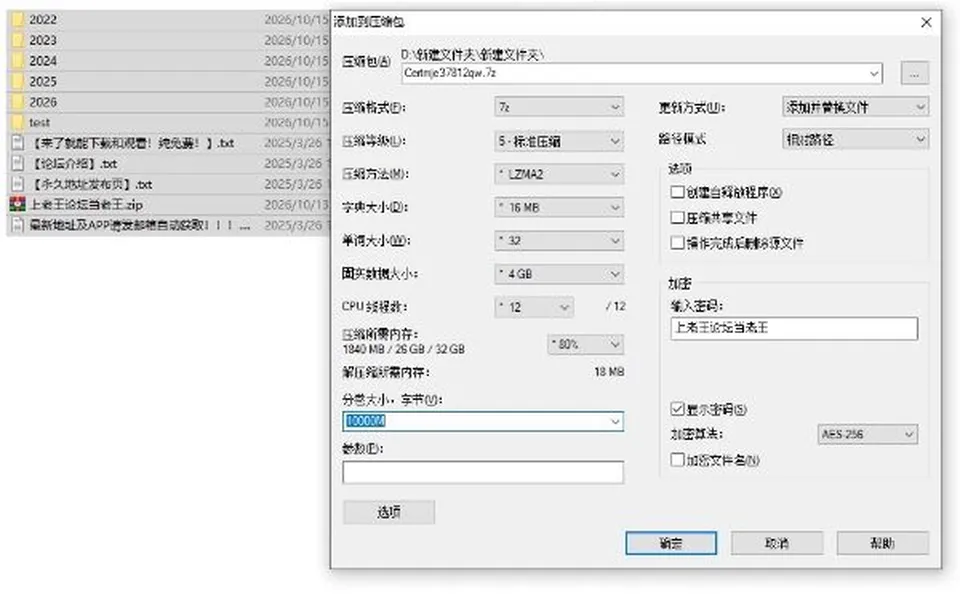Viewport: 960px width, 595px height.
Task: Select the 2023 folder icon in file list
Action: pos(18,40)
